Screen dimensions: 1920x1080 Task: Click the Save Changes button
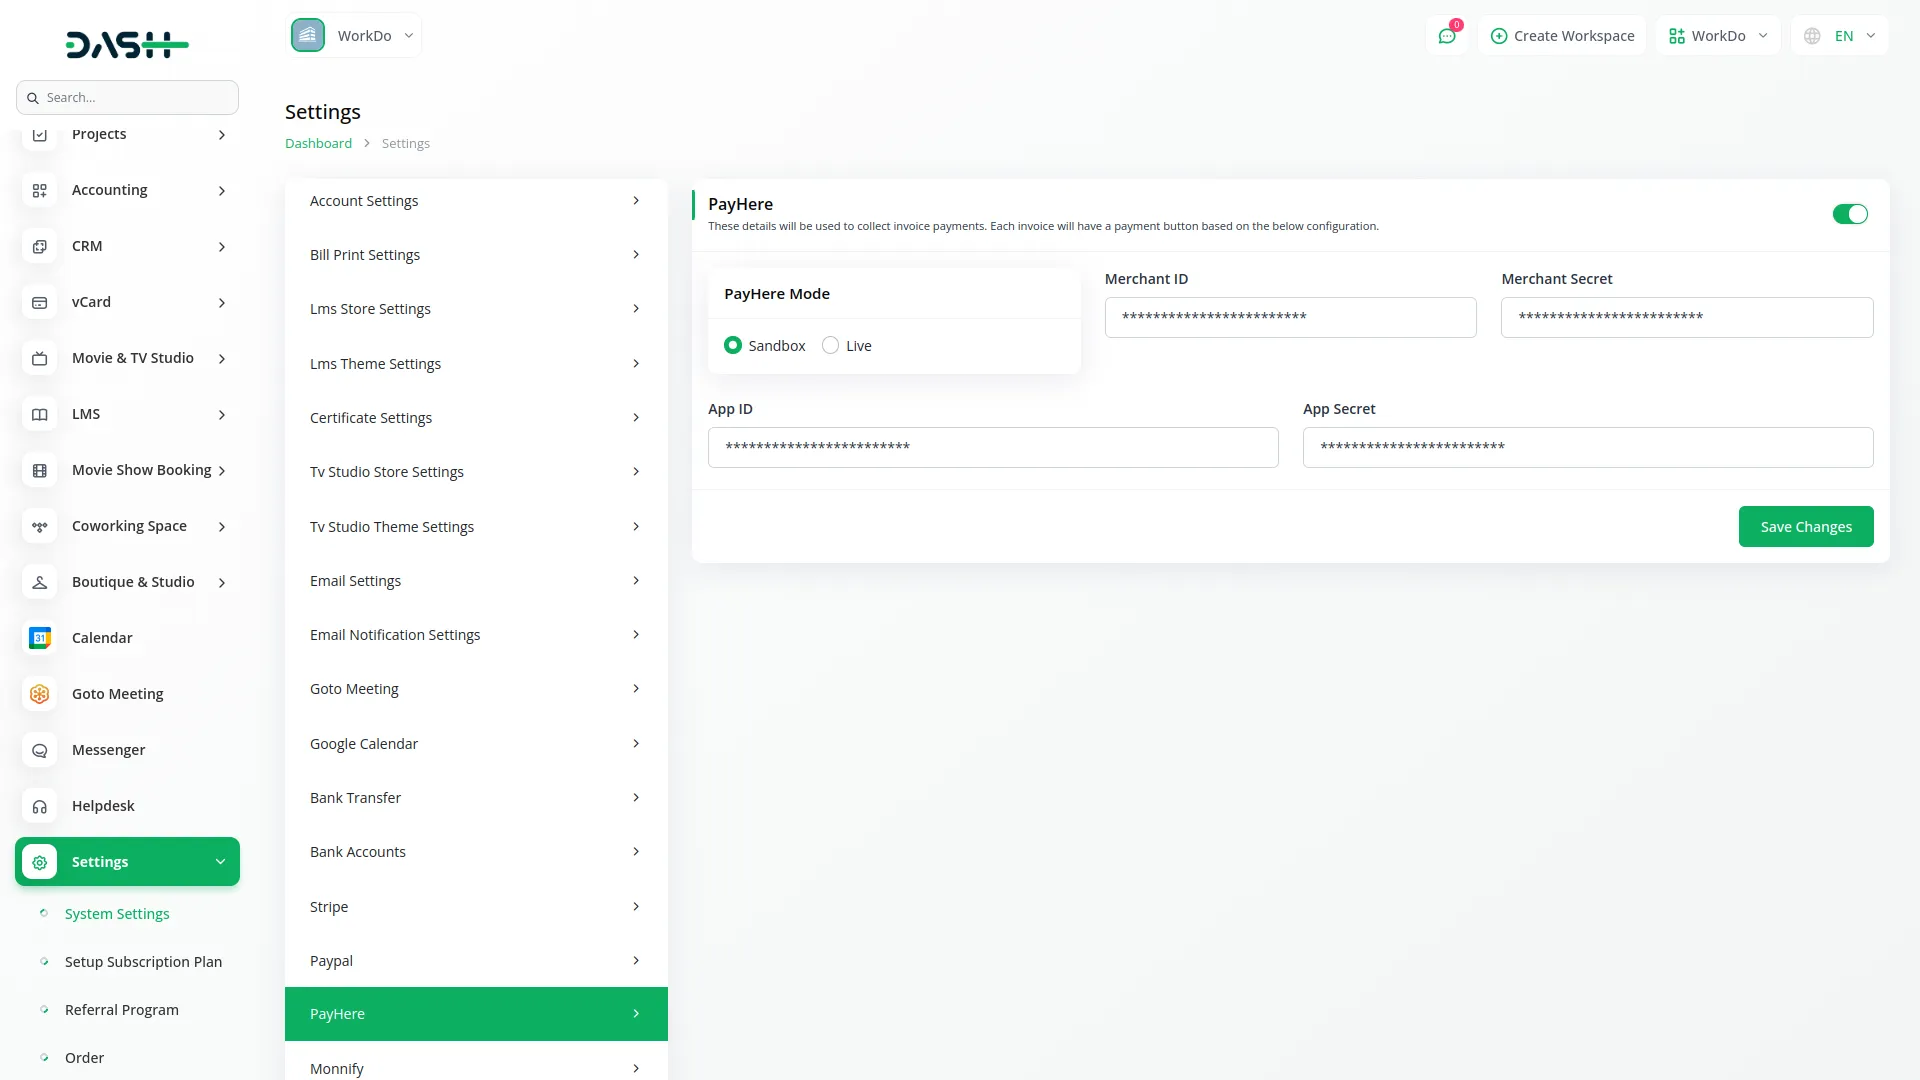pyautogui.click(x=1805, y=527)
